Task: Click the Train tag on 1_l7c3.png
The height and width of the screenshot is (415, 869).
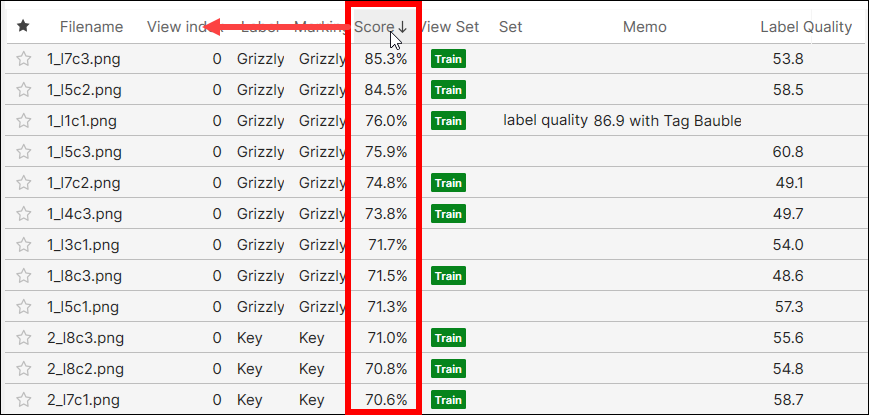Action: pyautogui.click(x=448, y=59)
